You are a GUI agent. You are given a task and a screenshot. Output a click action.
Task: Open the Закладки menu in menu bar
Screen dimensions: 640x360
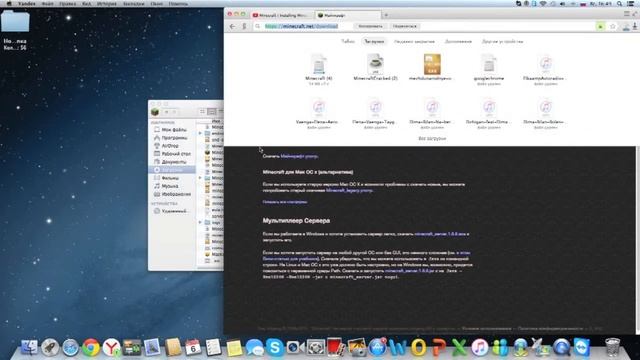[x=133, y=3]
